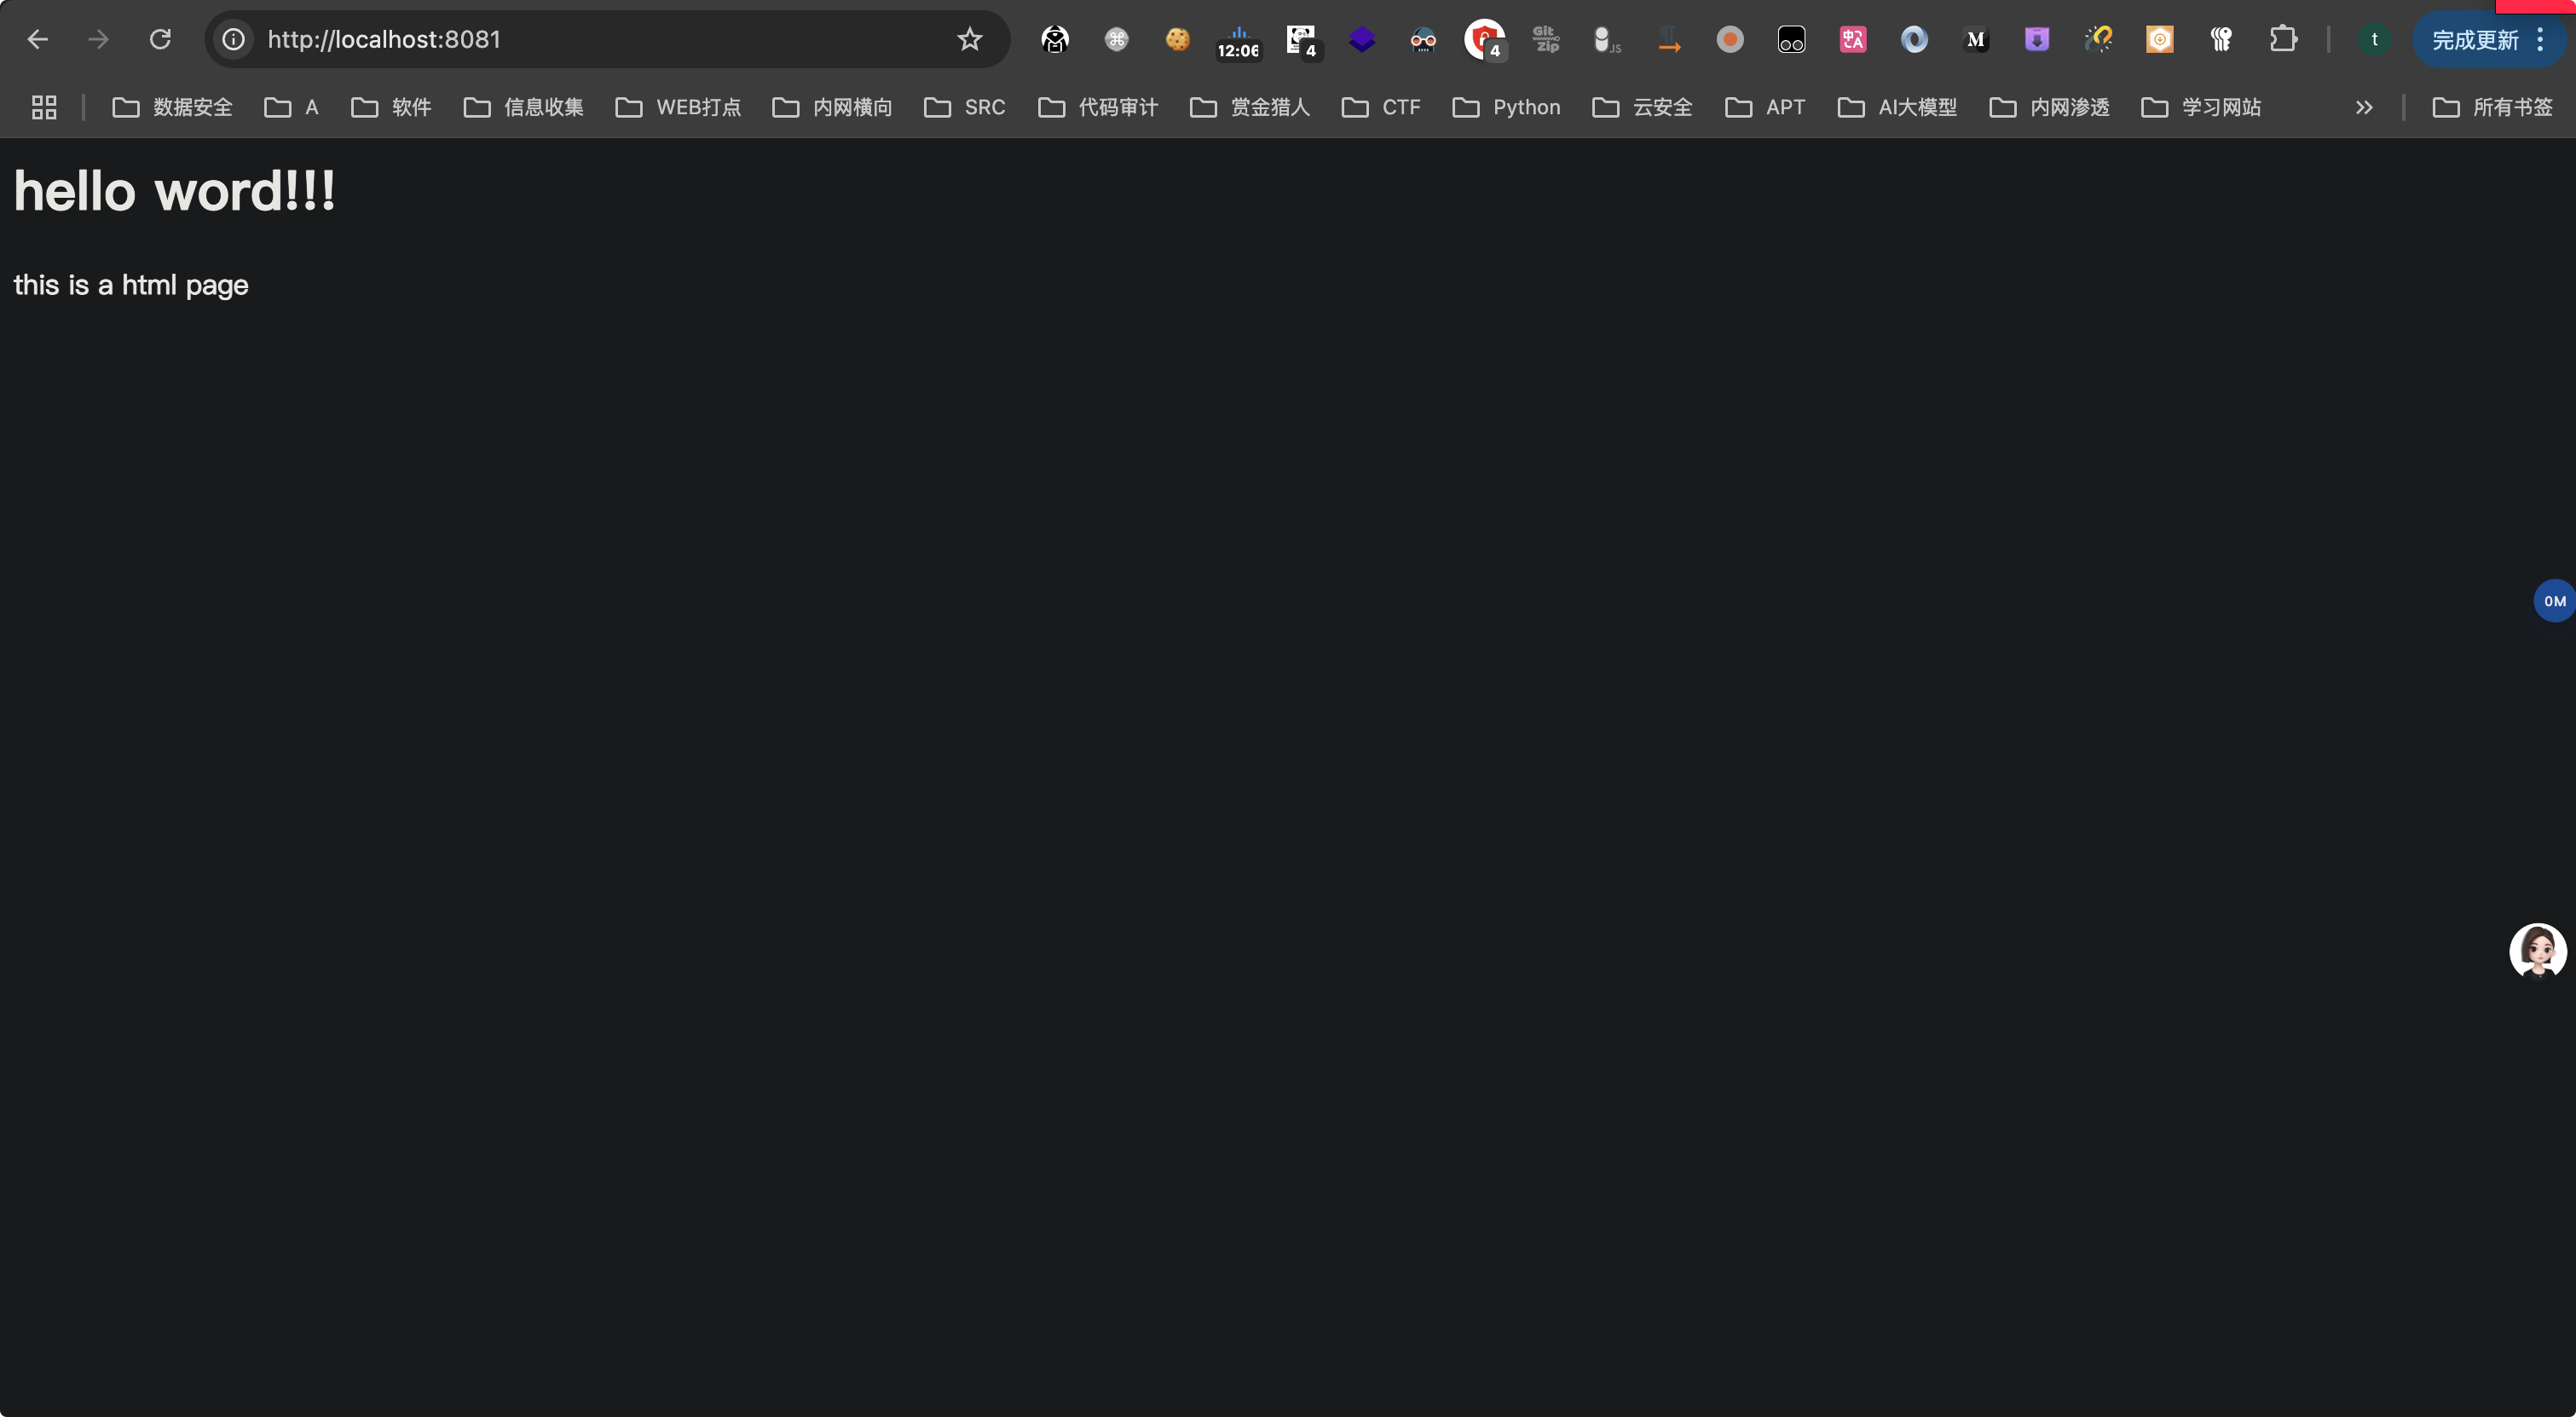The width and height of the screenshot is (2576, 1417).
Task: Open the purple layered-diamond extension
Action: tap(1362, 40)
